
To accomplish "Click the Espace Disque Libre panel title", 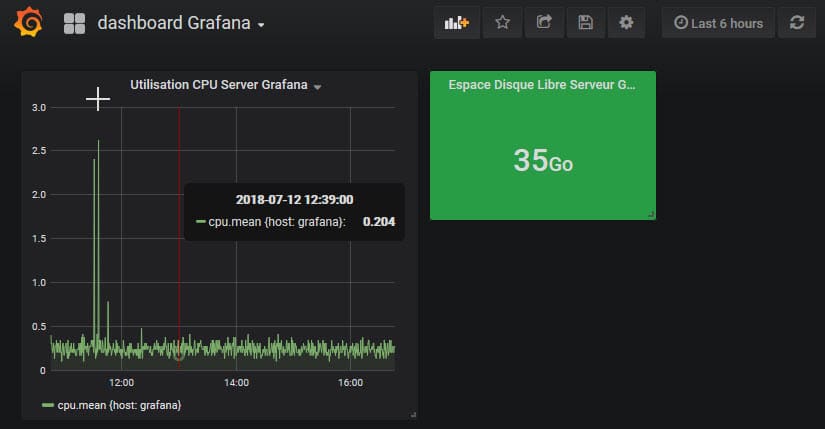I will [x=542, y=86].
